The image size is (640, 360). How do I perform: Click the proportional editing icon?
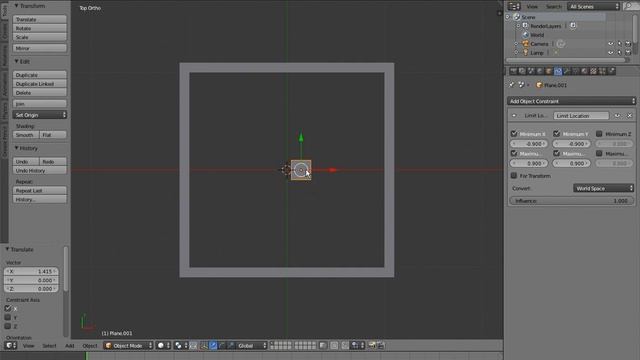click(334, 345)
